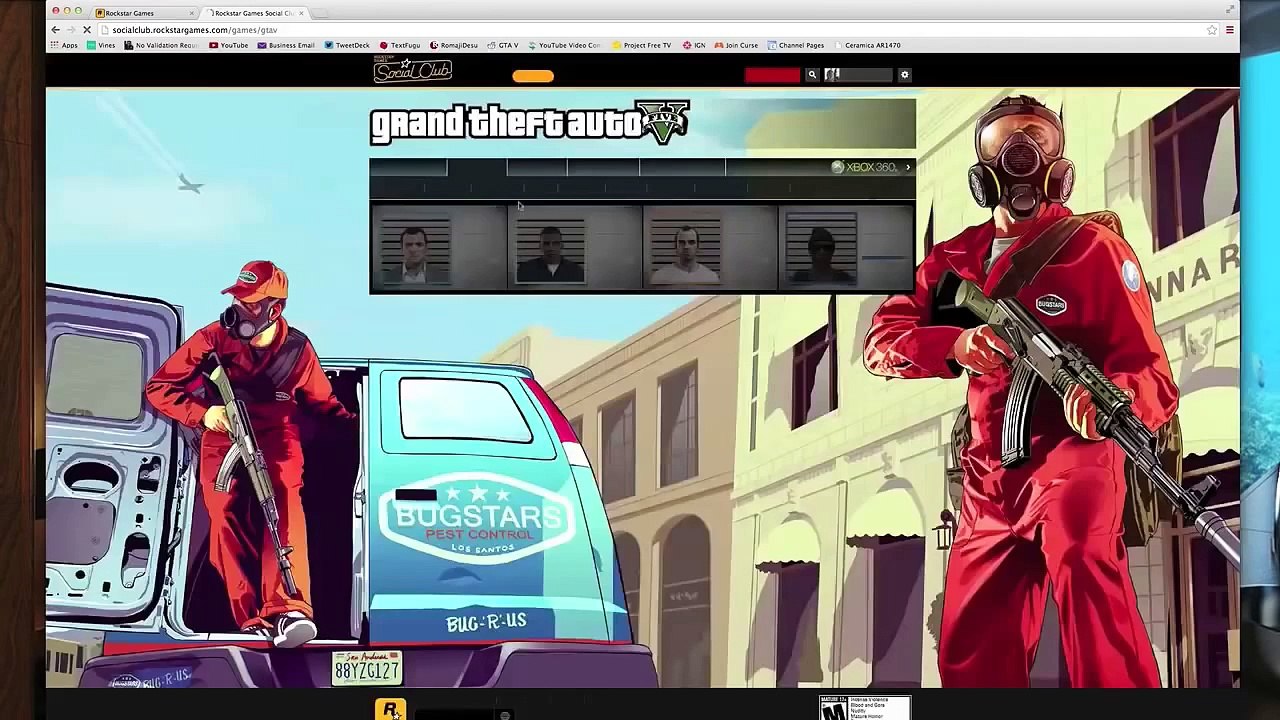
Task: Click the red button in Social Club header
Action: [772, 75]
